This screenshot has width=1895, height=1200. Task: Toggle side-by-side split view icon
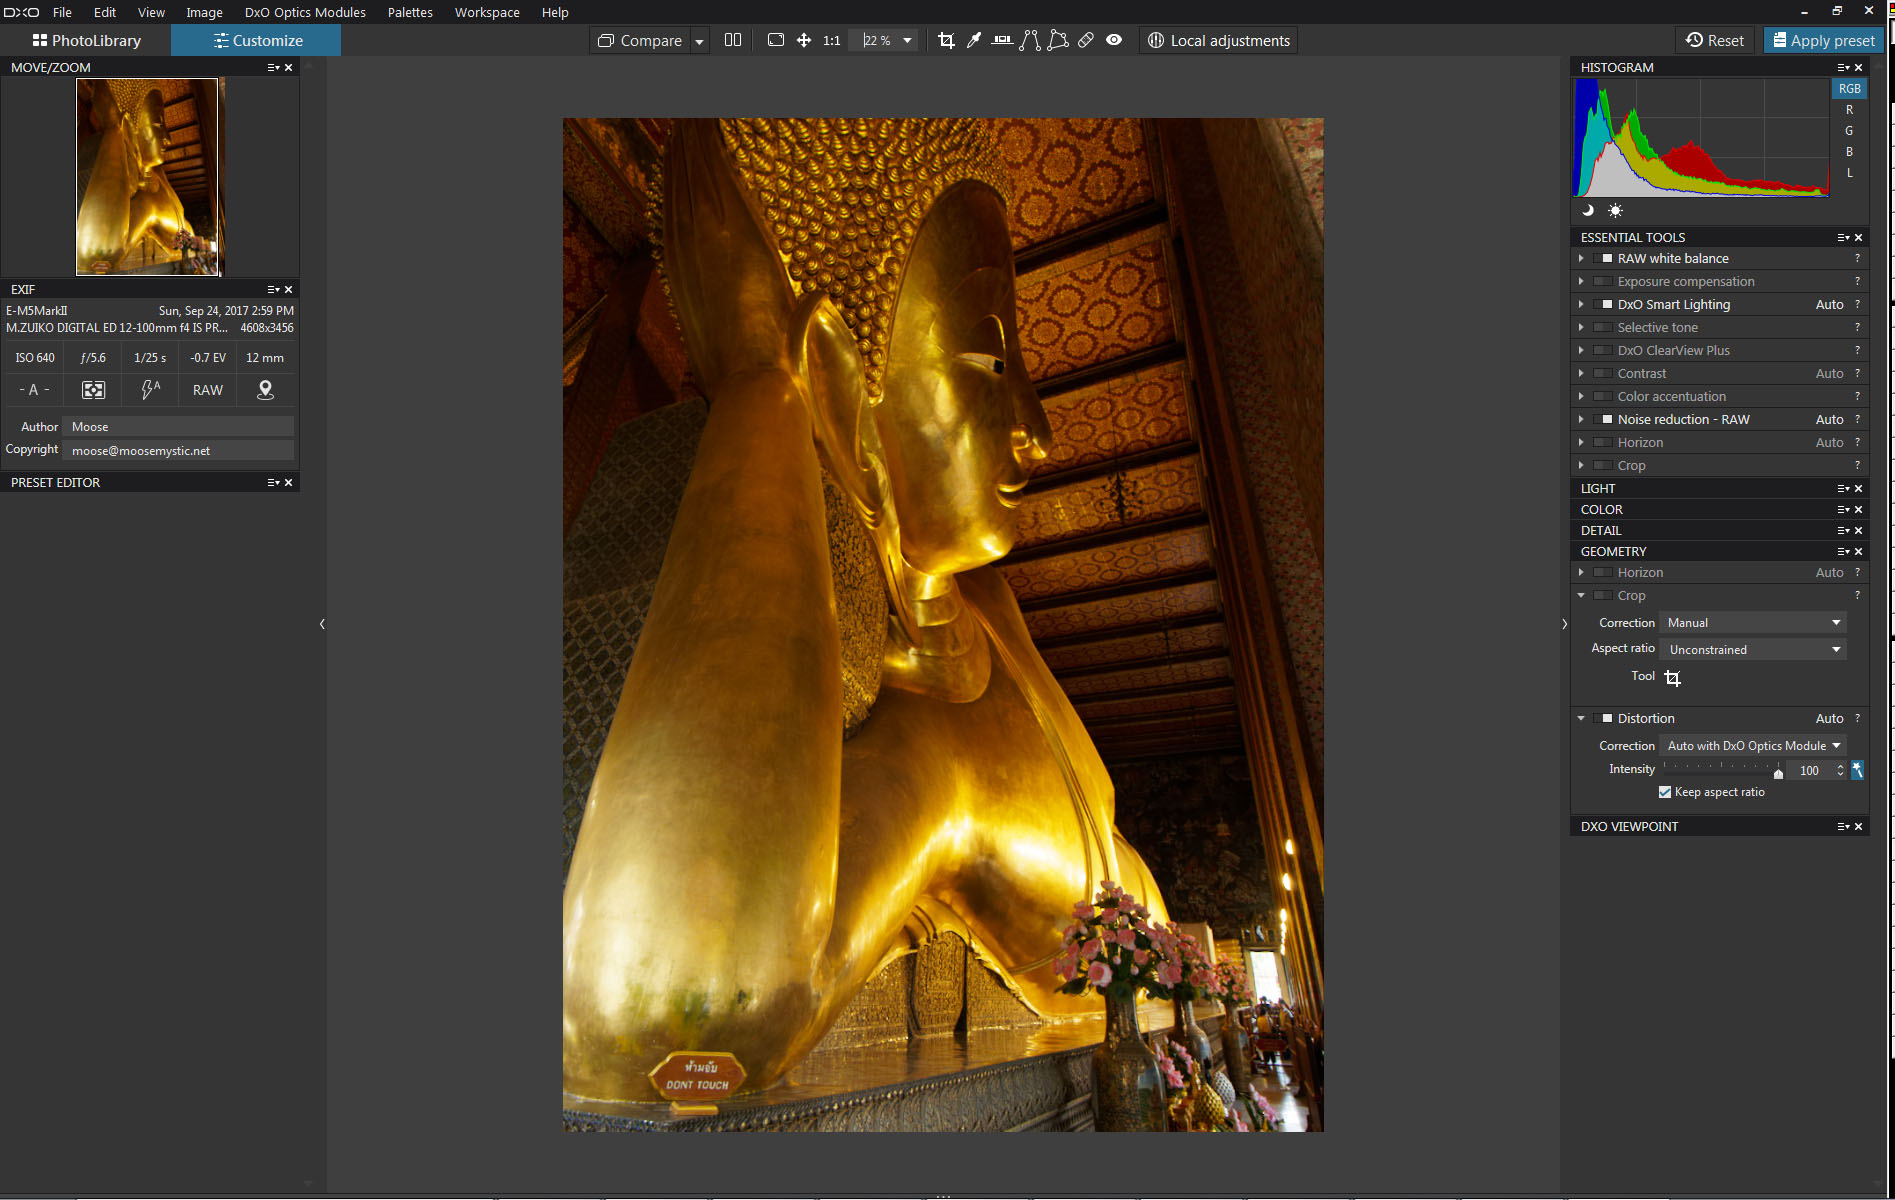click(x=733, y=40)
